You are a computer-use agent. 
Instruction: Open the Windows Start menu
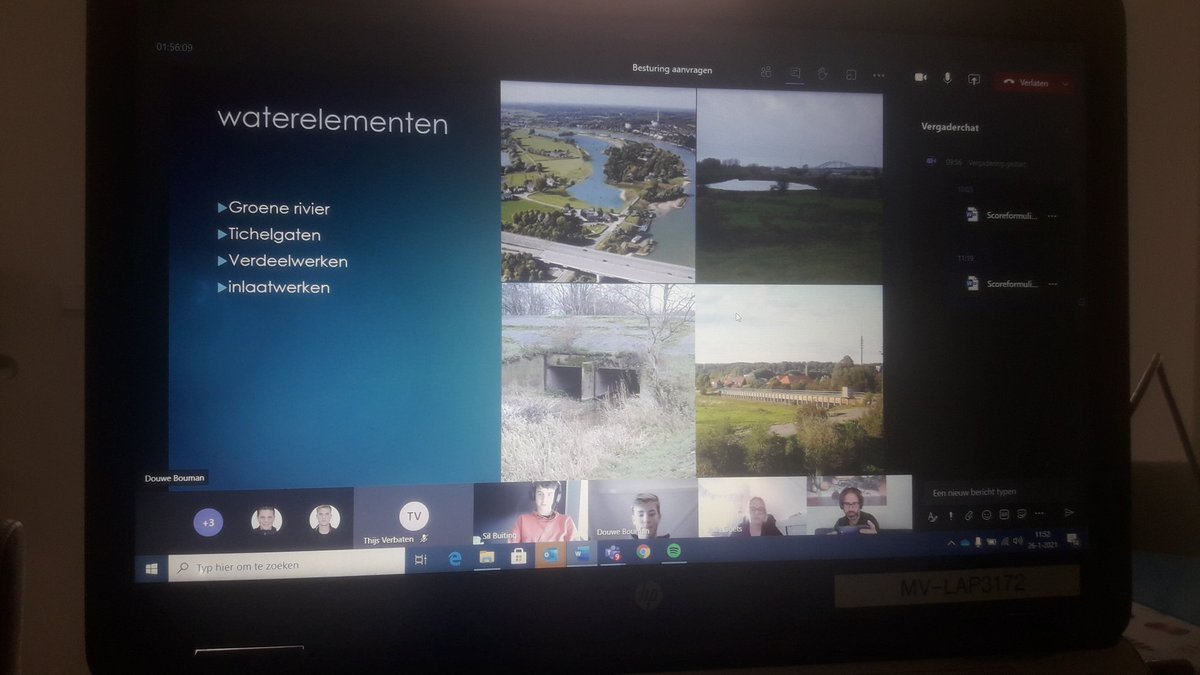pos(152,568)
